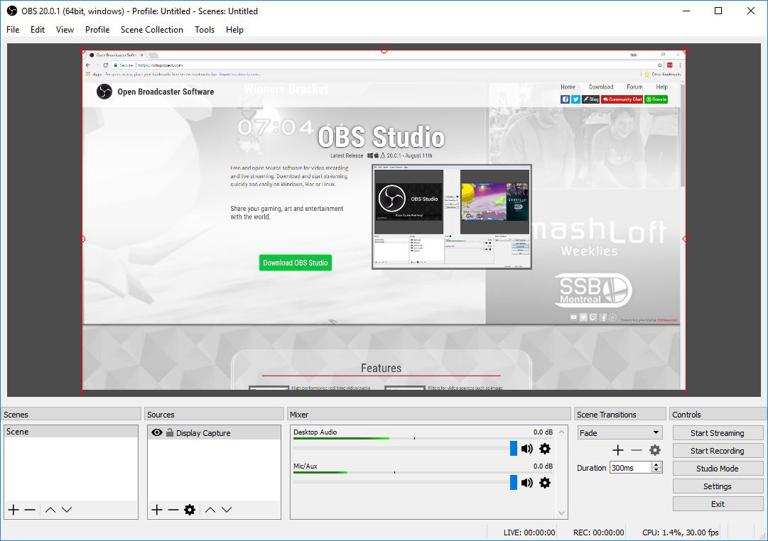768x541 pixels.
Task: Mute the Desktop Audio speaker
Action: 527,449
